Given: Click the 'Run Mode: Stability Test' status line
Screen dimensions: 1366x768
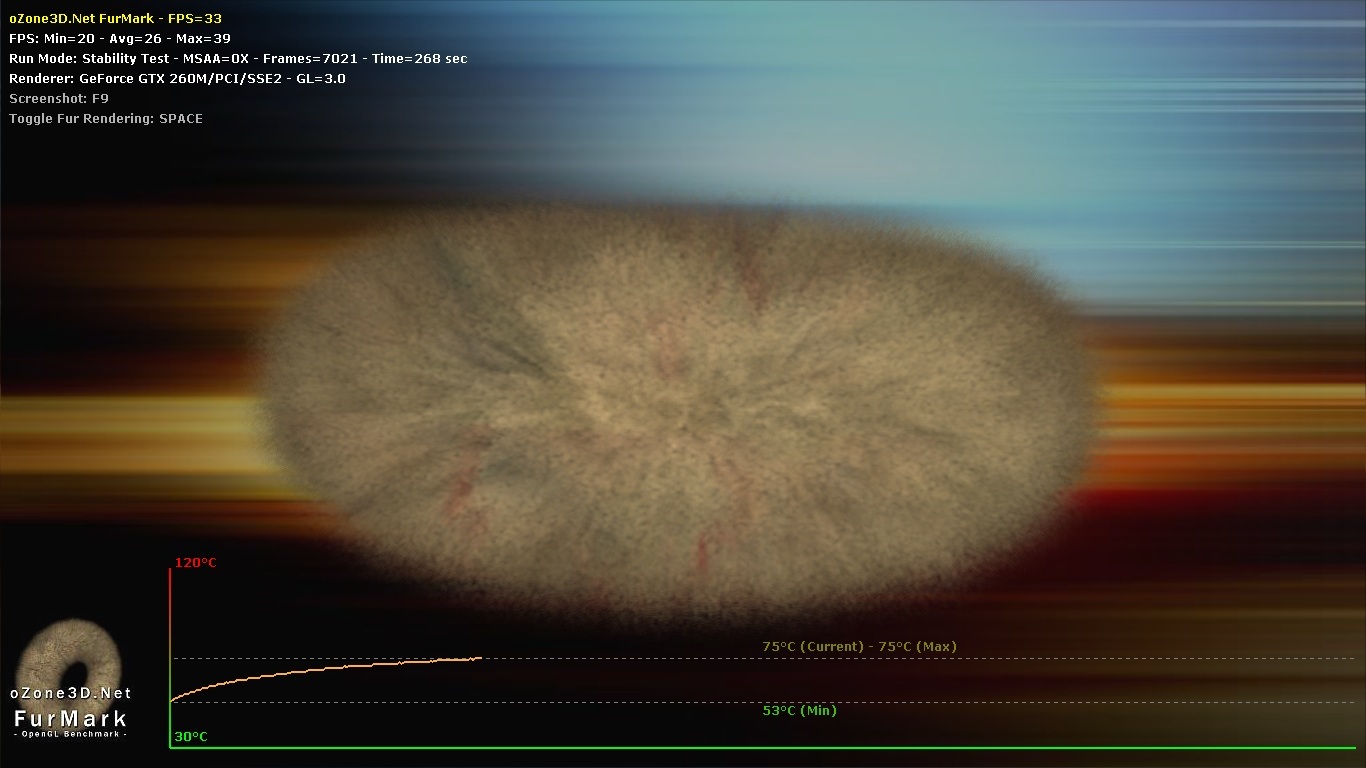Looking at the screenshot, I should pyautogui.click(x=238, y=58).
